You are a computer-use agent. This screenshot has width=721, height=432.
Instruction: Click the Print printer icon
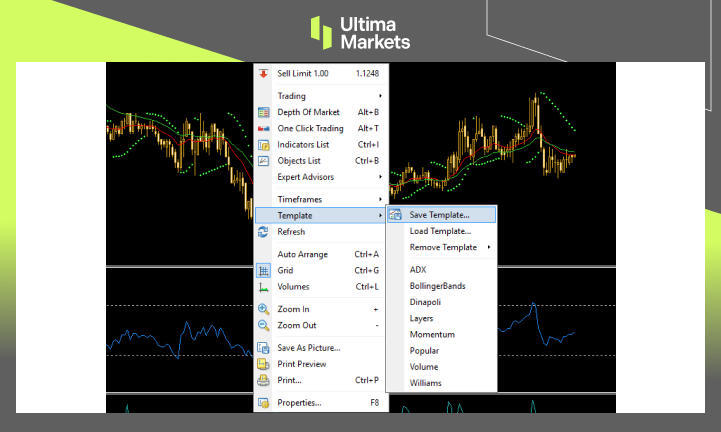pyautogui.click(x=263, y=380)
